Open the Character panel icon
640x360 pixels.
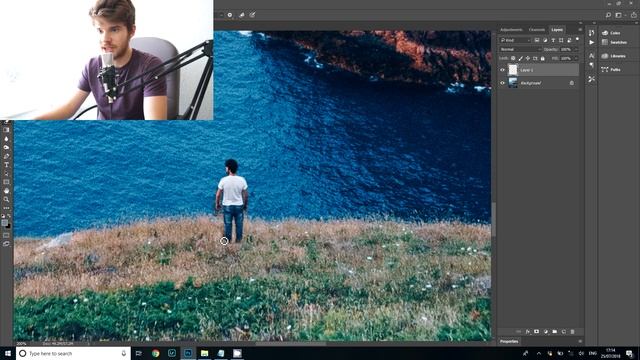tap(592, 56)
